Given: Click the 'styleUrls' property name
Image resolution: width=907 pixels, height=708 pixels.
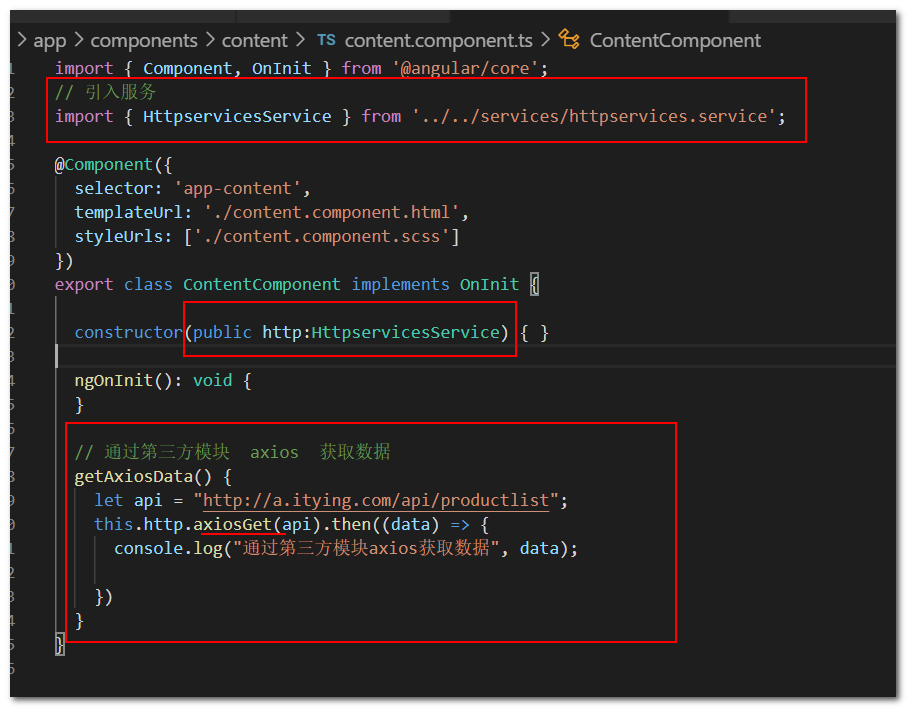Looking at the screenshot, I should point(119,237).
